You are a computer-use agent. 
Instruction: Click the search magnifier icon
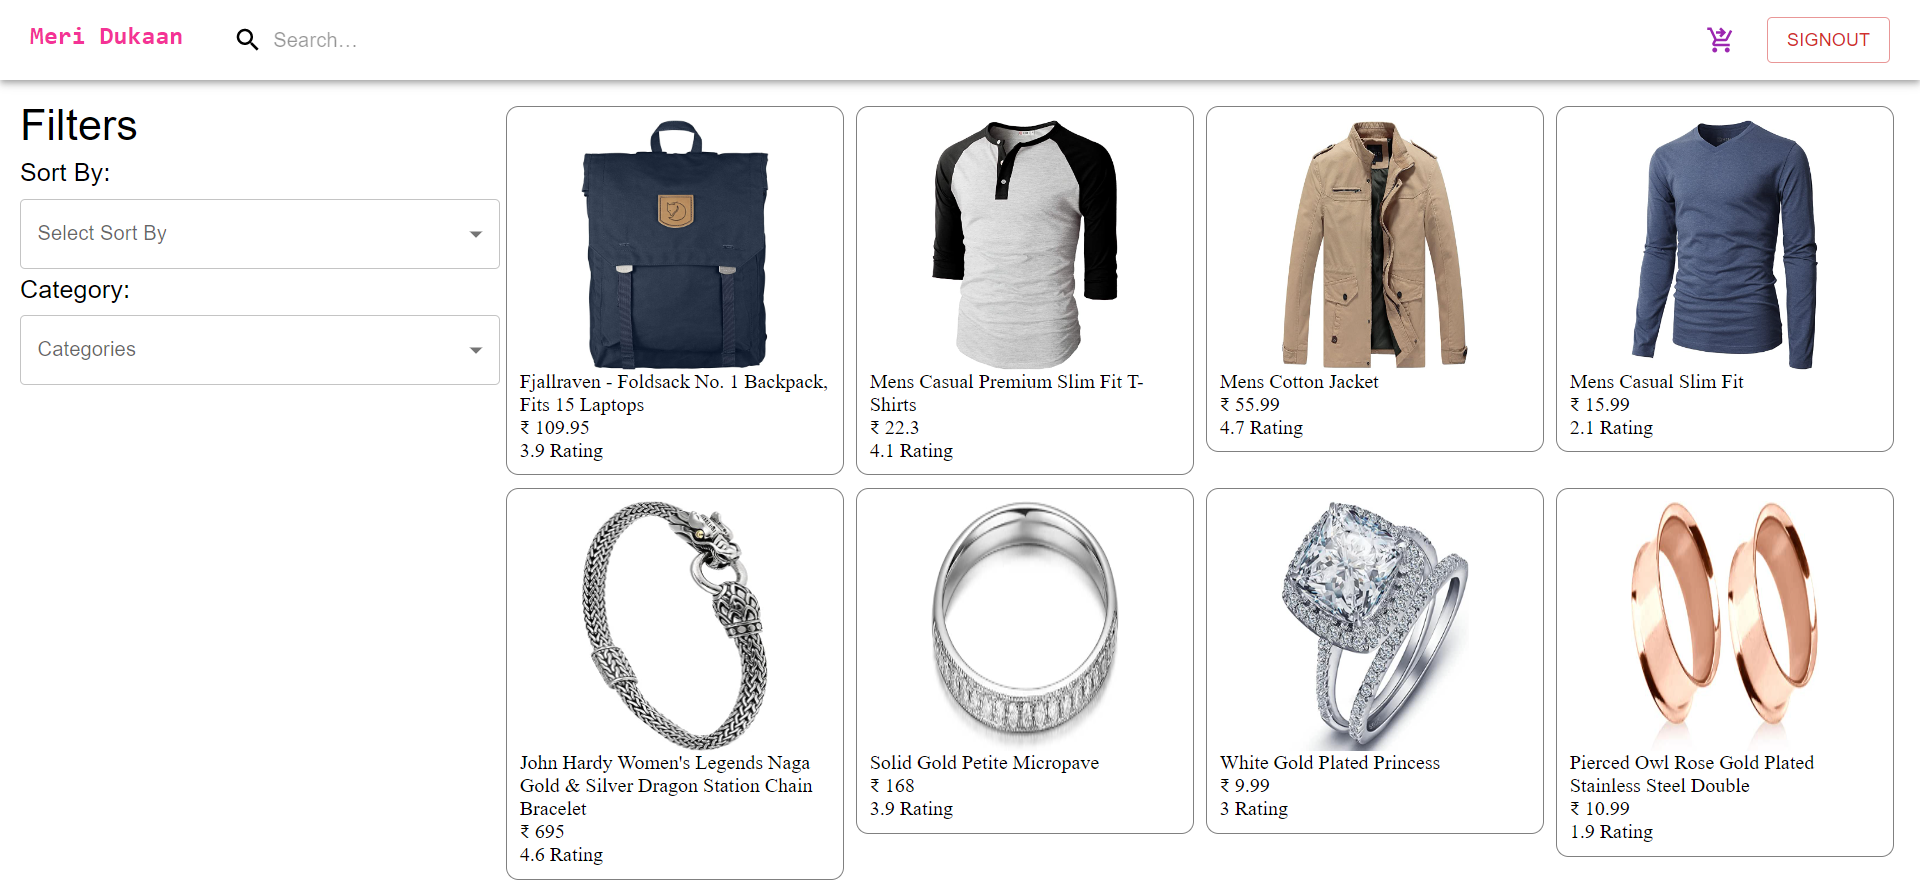click(247, 40)
